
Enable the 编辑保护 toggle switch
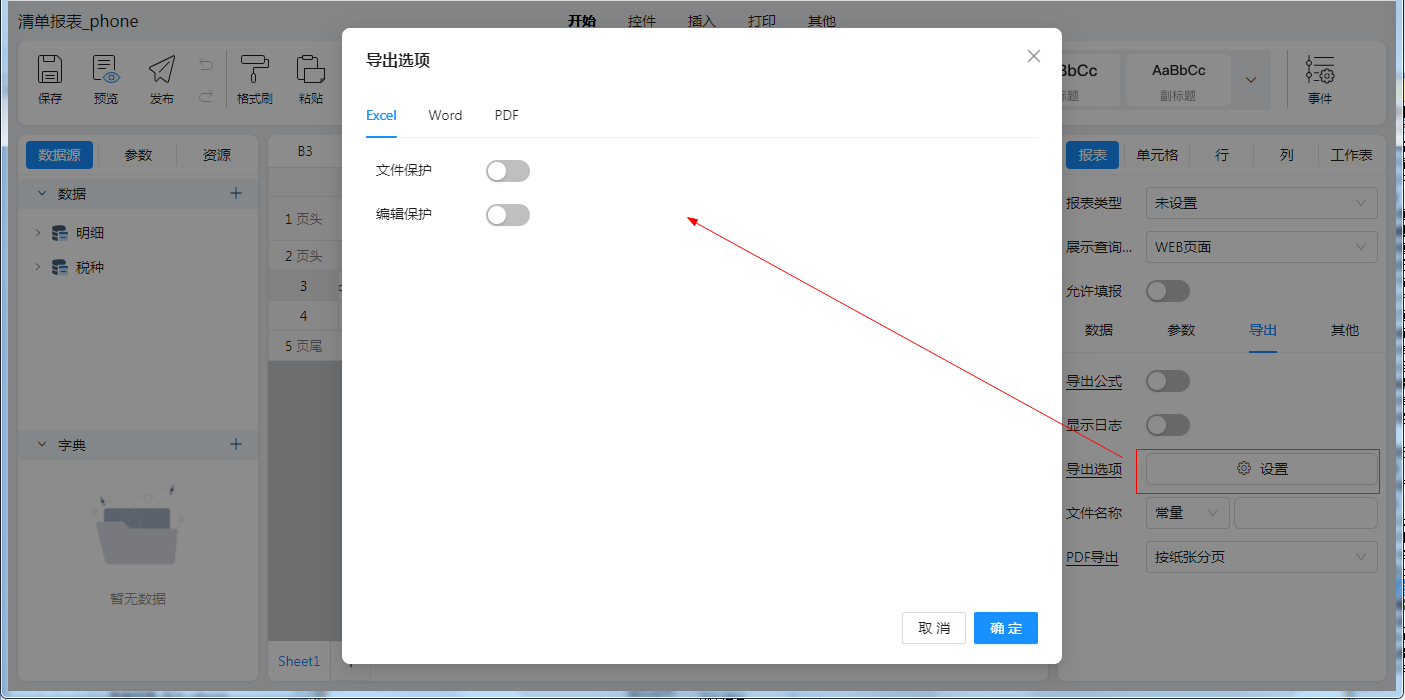click(x=508, y=215)
